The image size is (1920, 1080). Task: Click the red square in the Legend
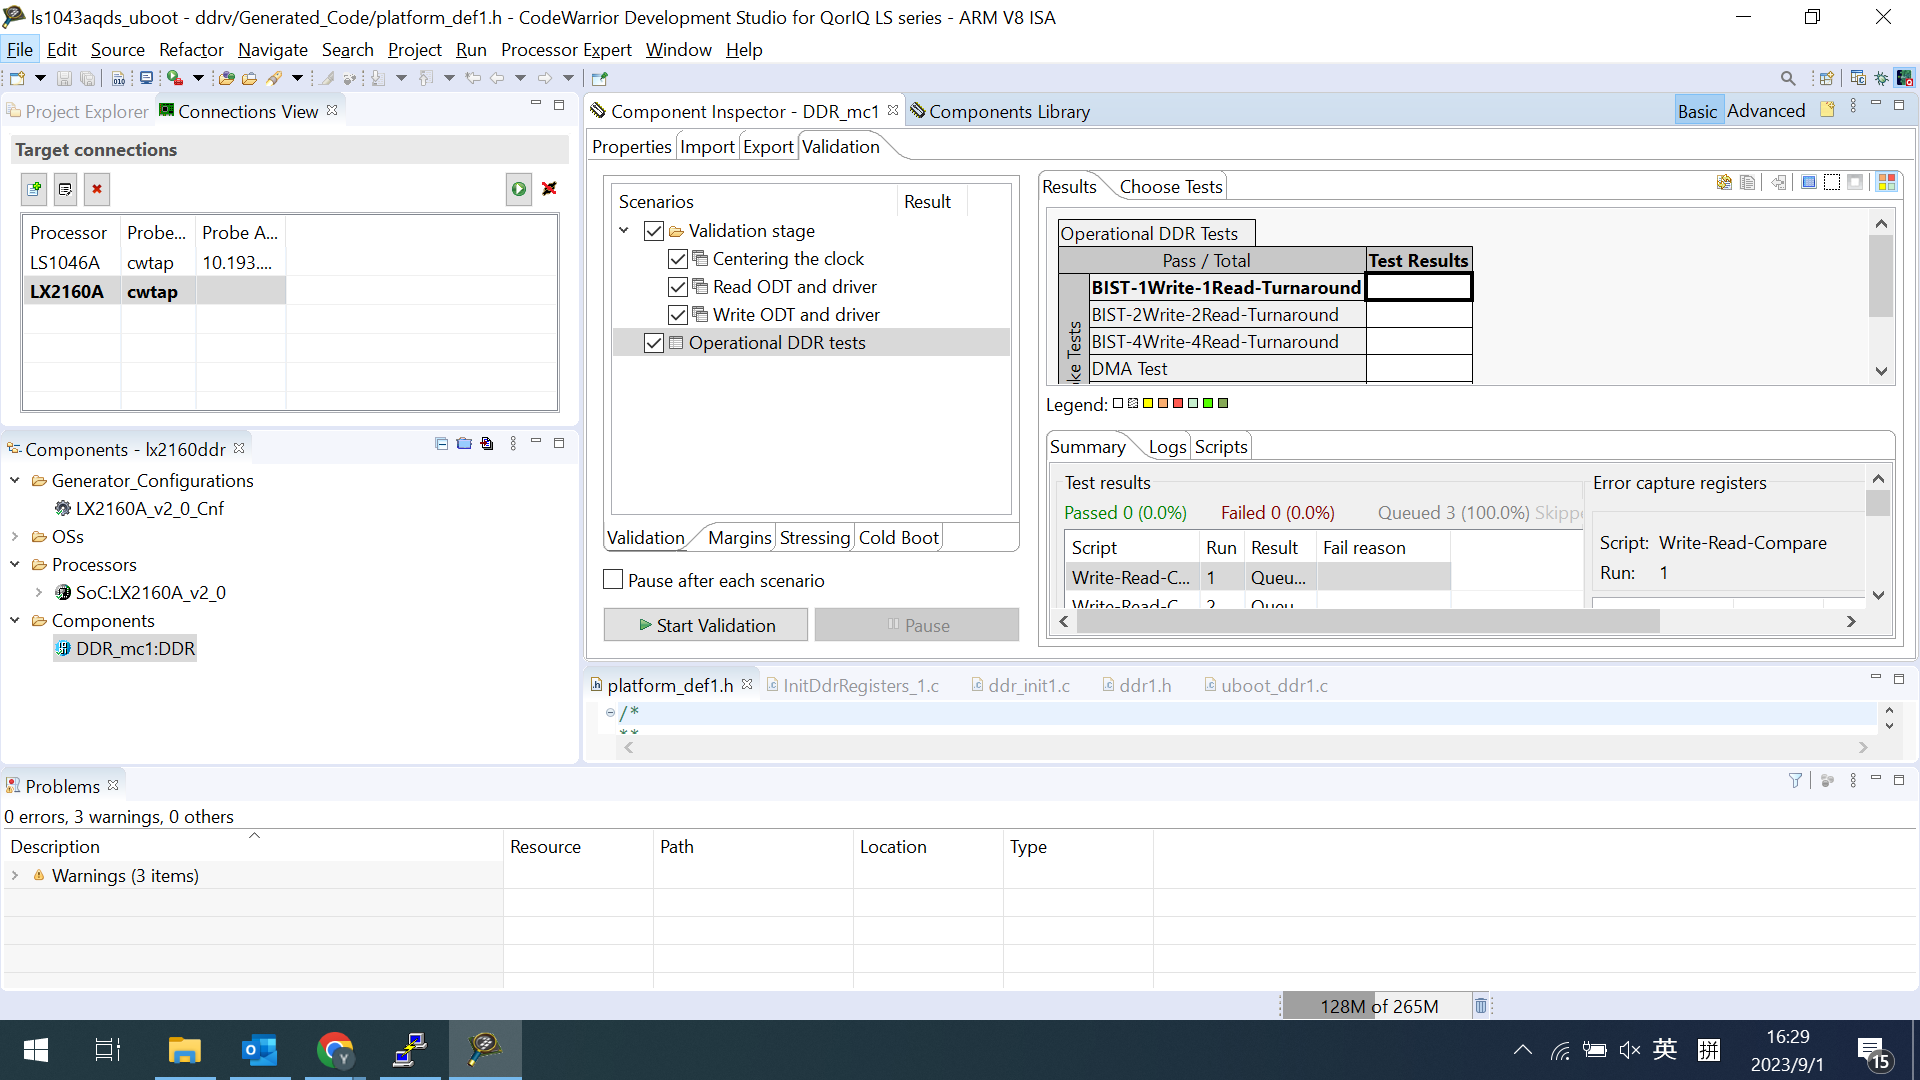(x=1178, y=403)
